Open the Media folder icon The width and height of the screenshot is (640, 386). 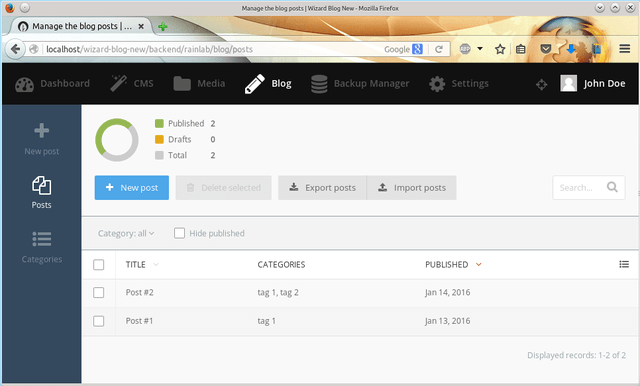182,84
